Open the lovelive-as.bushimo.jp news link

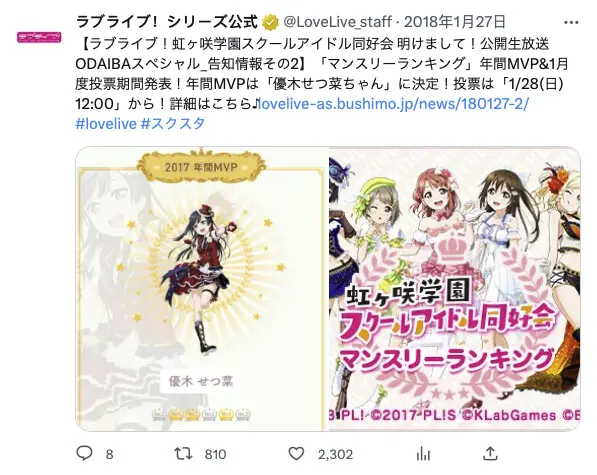(393, 104)
